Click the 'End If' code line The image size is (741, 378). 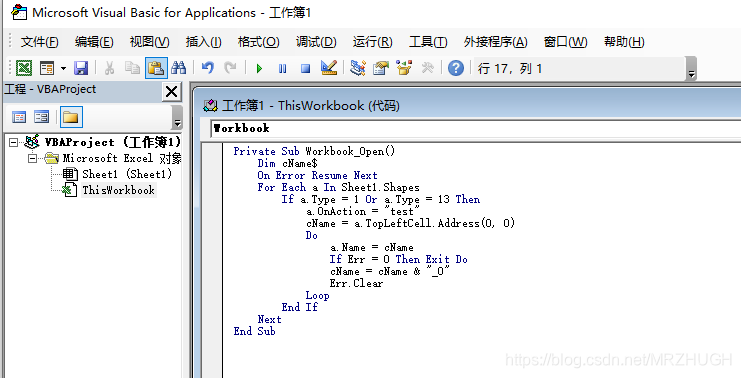300,307
